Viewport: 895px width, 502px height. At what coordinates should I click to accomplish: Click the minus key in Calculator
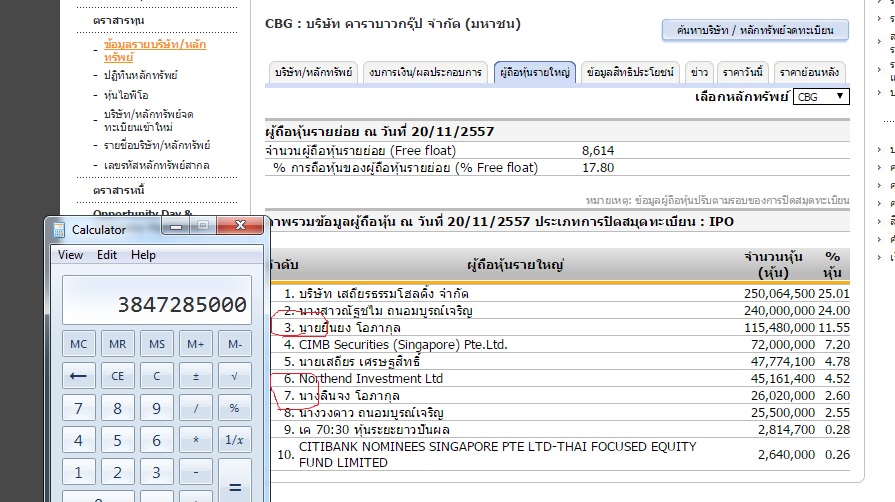(x=196, y=472)
